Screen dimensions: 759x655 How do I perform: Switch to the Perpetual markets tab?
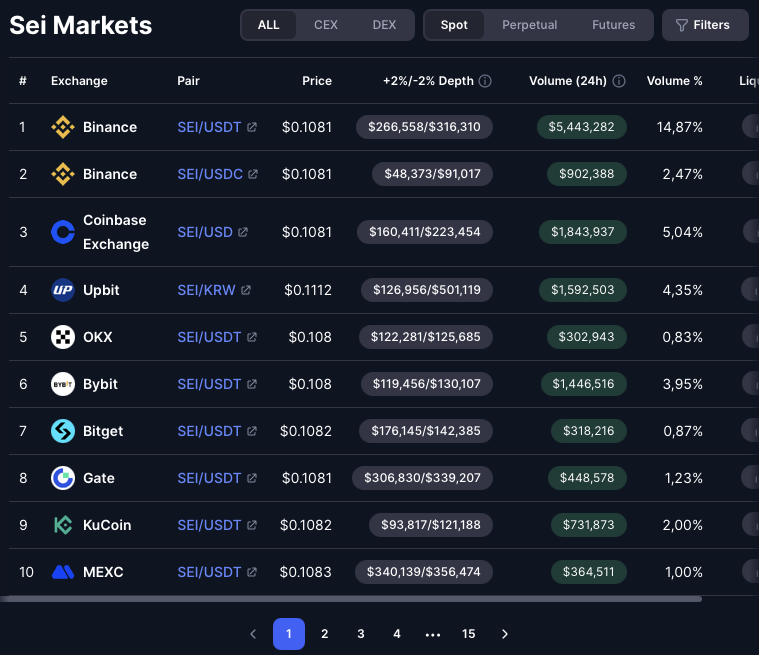tap(529, 25)
